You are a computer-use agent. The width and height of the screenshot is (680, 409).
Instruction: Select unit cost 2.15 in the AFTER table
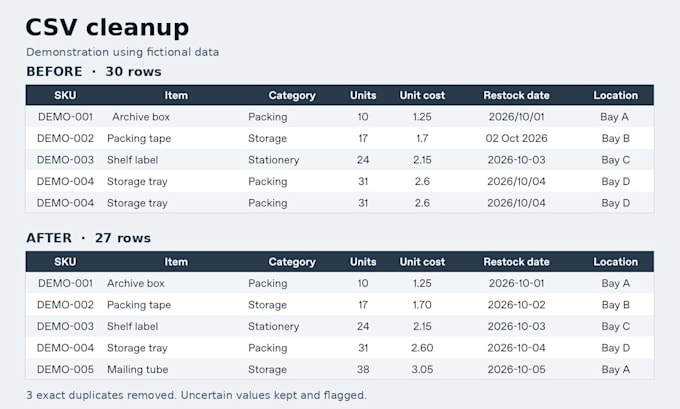(422, 327)
